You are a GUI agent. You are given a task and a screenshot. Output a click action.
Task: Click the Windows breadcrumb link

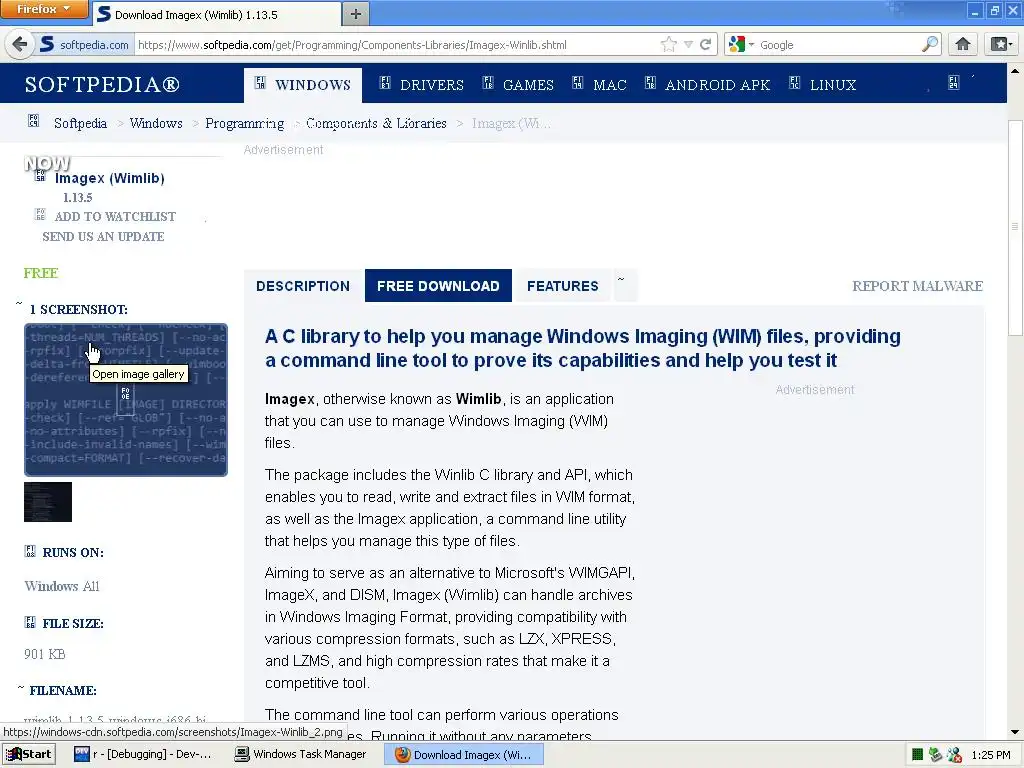tap(156, 123)
